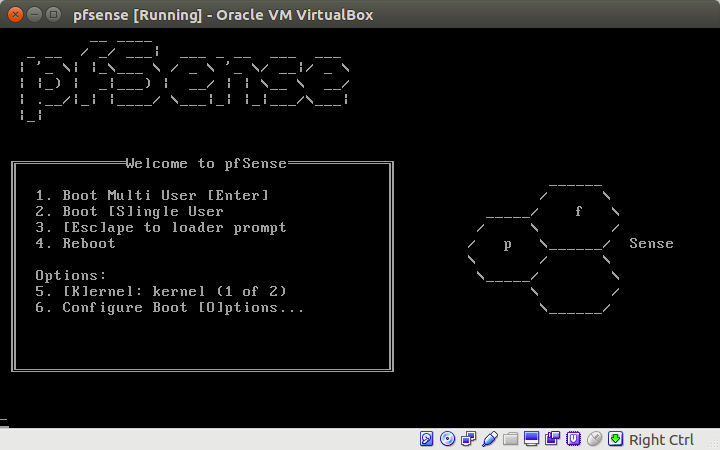Click '3. [Esc]ape to loader prompt' line
This screenshot has width=720, height=450.
pyautogui.click(x=161, y=227)
